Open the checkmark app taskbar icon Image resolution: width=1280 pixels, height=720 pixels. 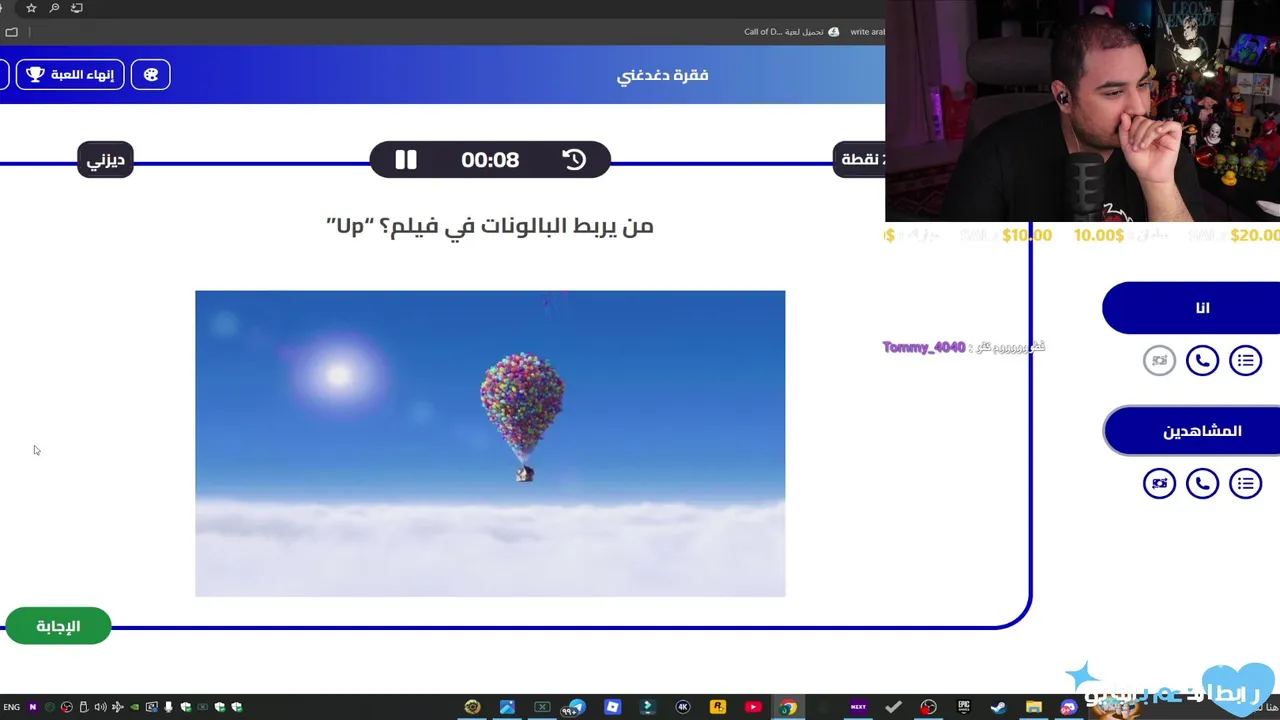(893, 707)
